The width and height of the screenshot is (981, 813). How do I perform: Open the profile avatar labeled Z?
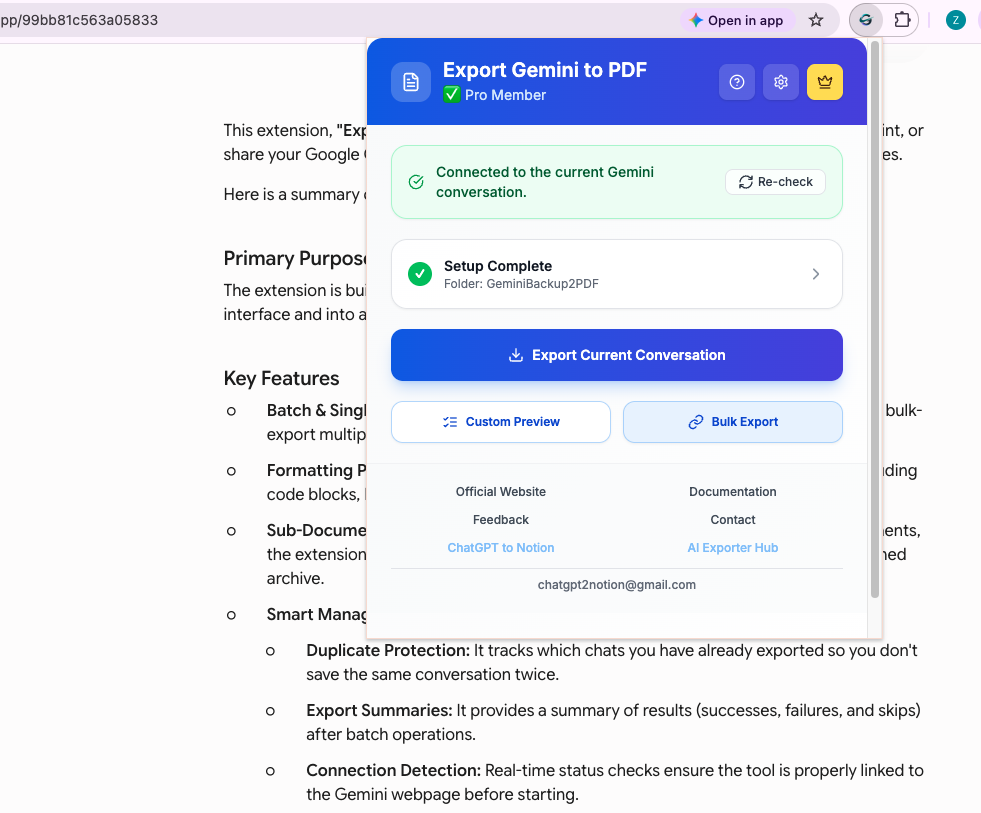click(955, 20)
